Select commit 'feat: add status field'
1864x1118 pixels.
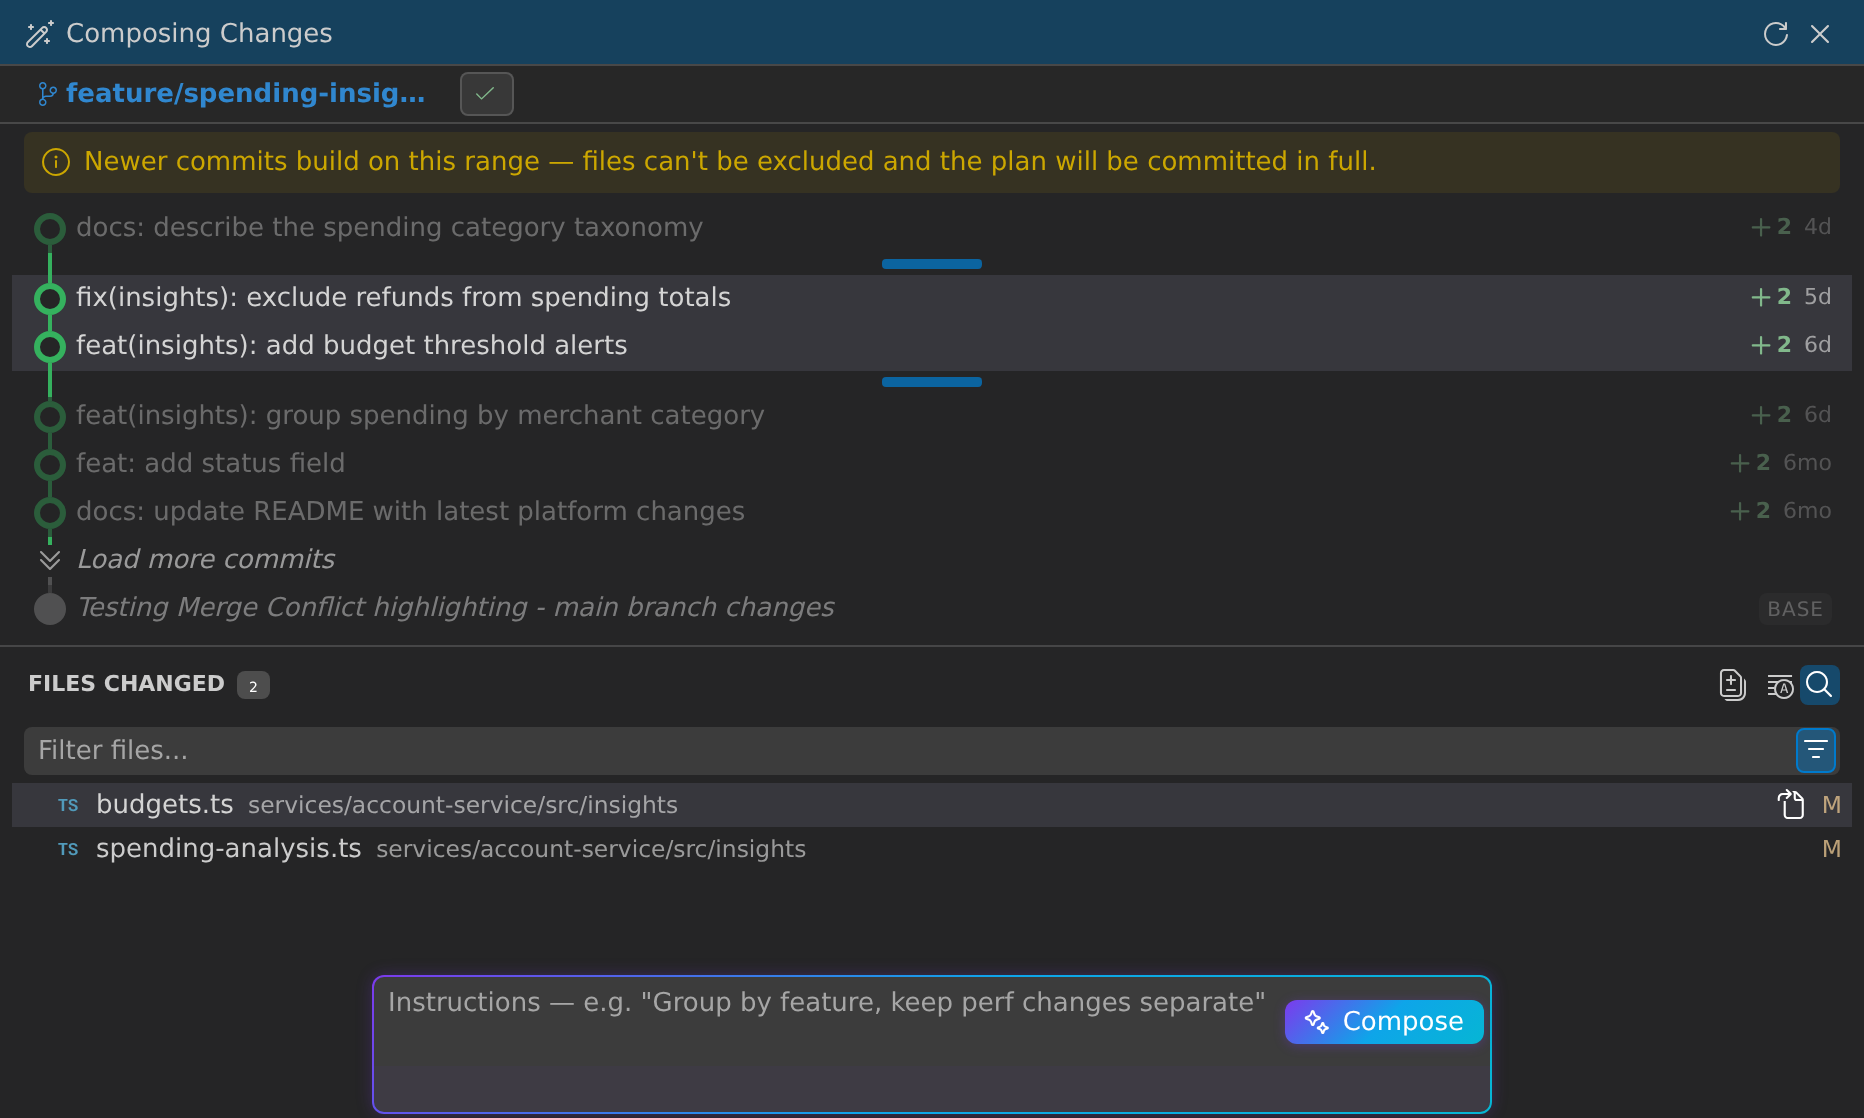932,463
